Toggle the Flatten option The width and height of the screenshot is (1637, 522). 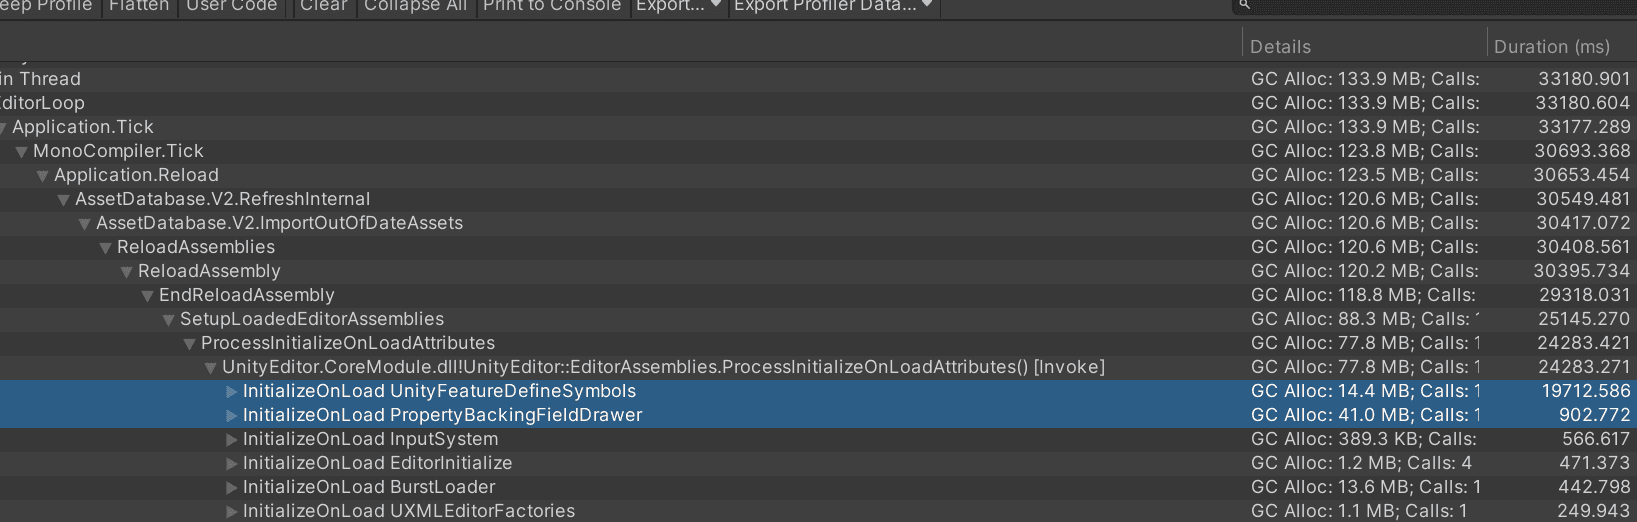(x=139, y=8)
